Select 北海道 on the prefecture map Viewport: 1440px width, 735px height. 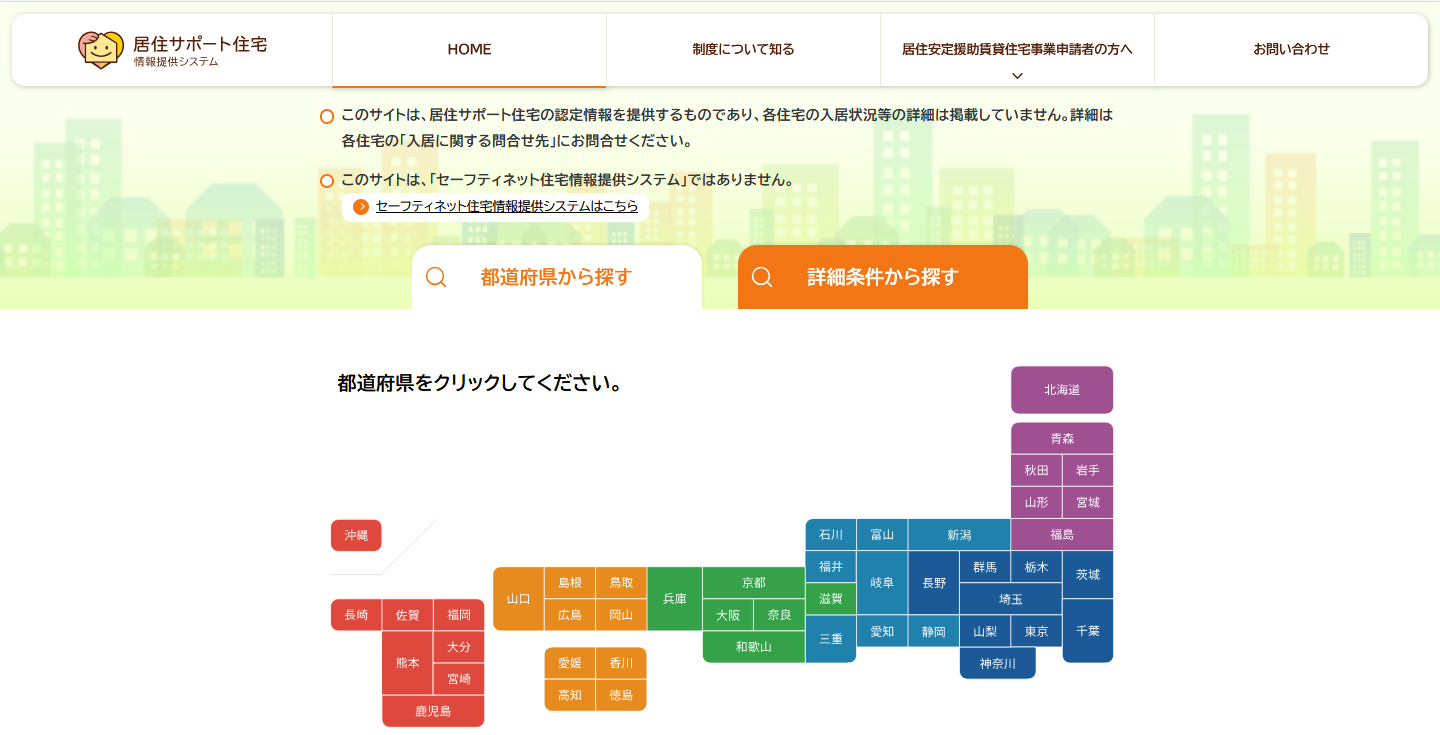pyautogui.click(x=1062, y=390)
